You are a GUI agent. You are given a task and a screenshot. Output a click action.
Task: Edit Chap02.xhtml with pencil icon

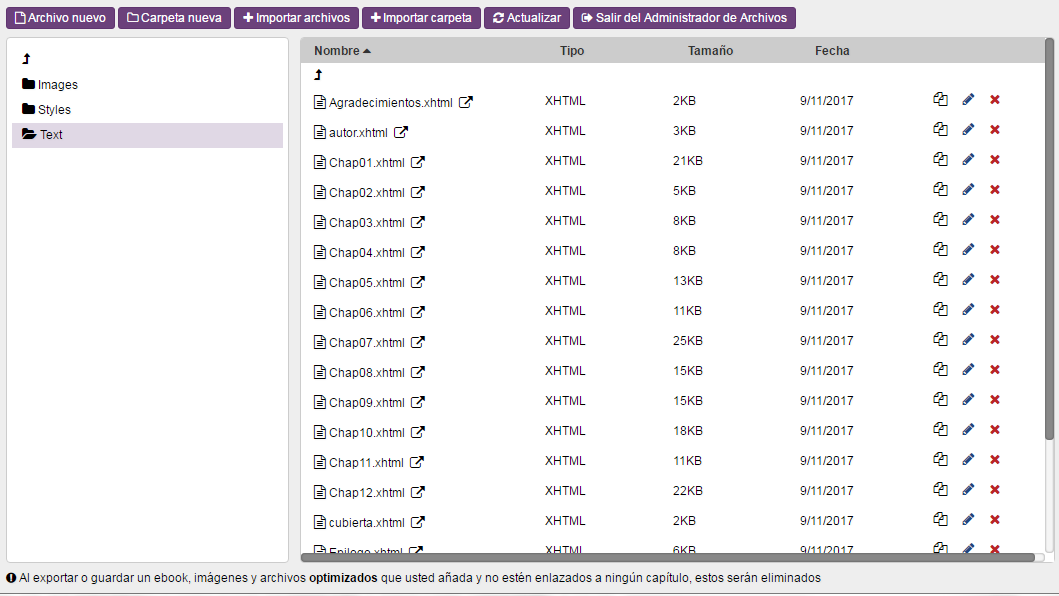tap(968, 189)
